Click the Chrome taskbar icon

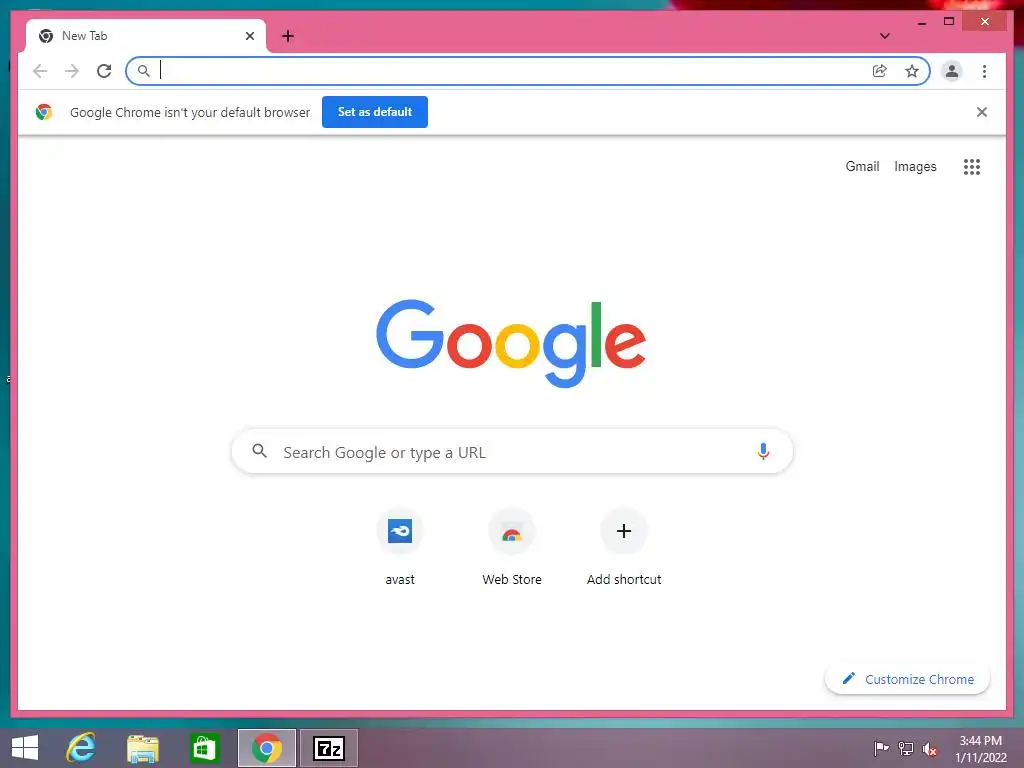point(266,748)
